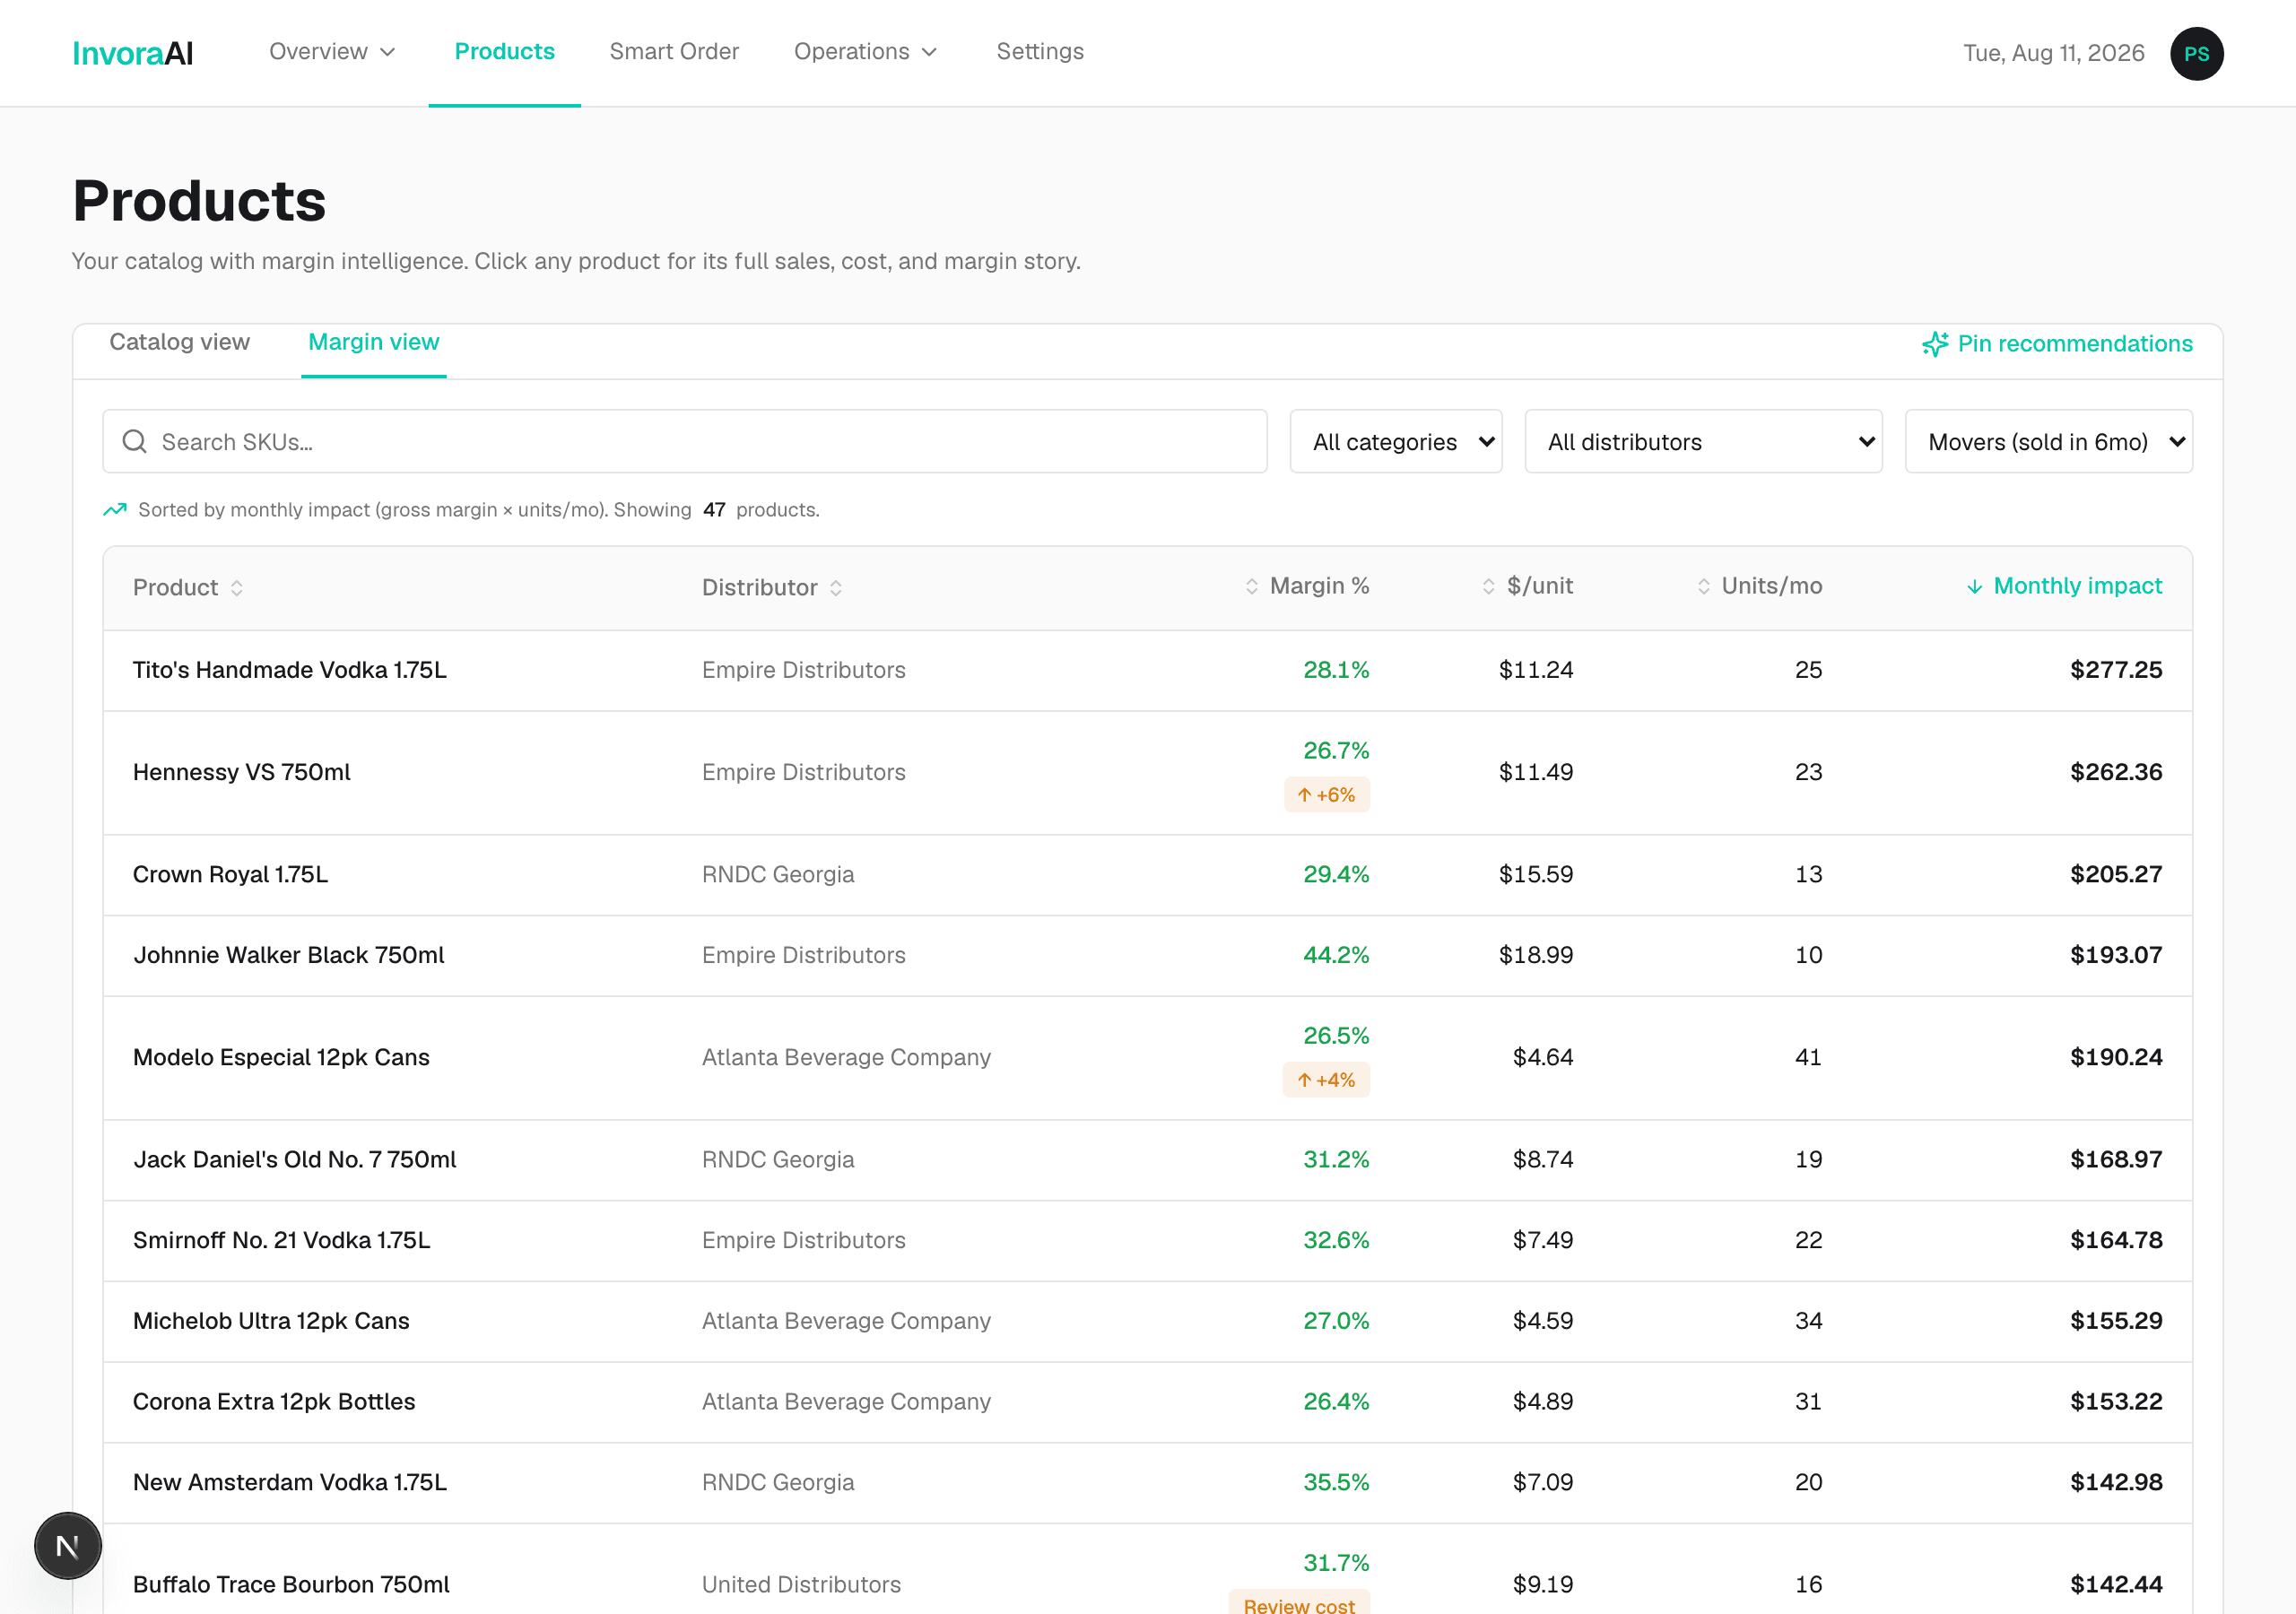Click the InvoraAI logo
The width and height of the screenshot is (2296, 1614).
click(x=132, y=53)
